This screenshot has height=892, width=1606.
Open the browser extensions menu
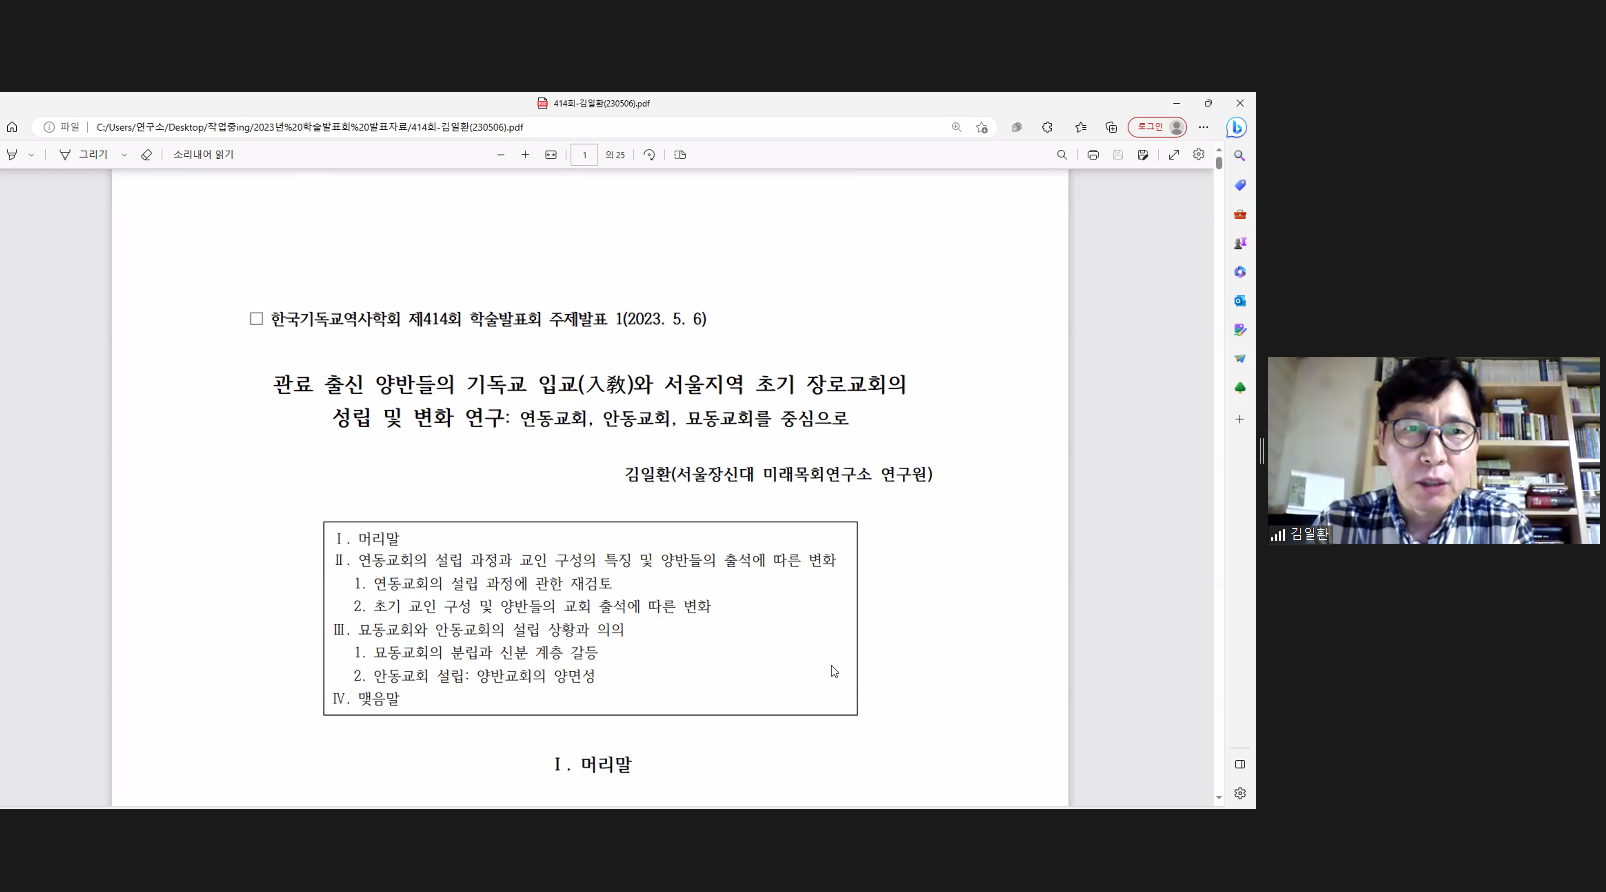(x=1047, y=127)
